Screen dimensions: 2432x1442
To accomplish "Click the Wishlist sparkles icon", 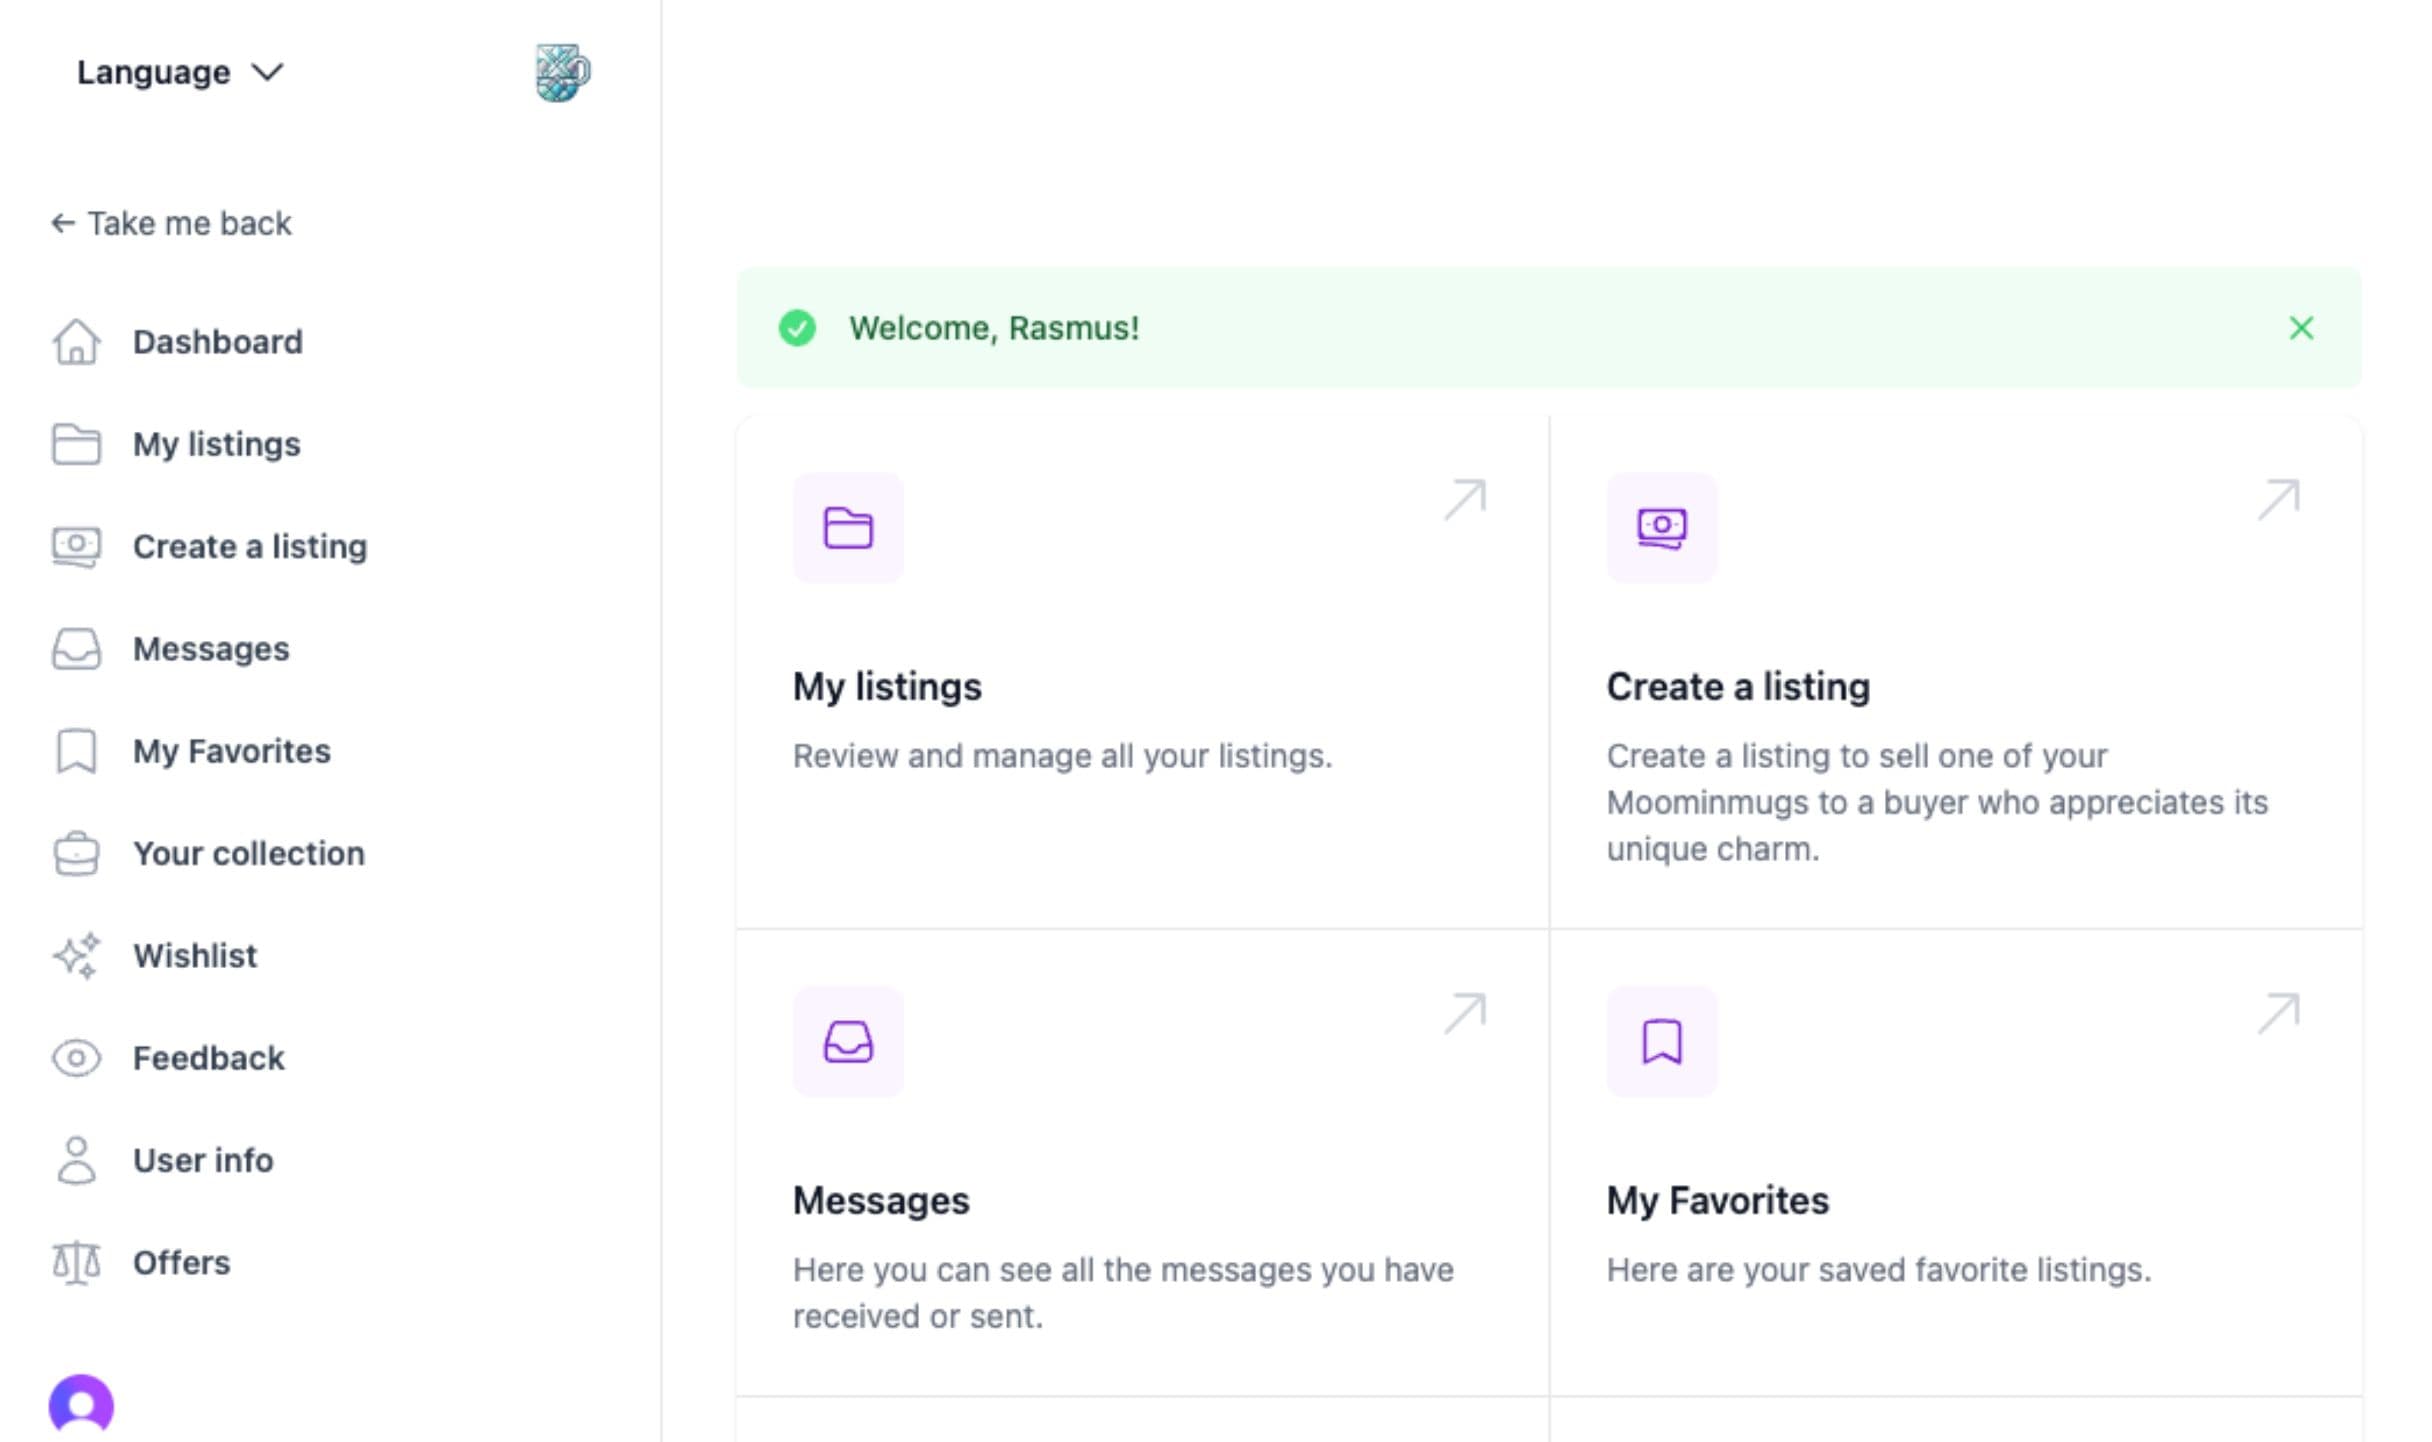I will click(x=76, y=956).
